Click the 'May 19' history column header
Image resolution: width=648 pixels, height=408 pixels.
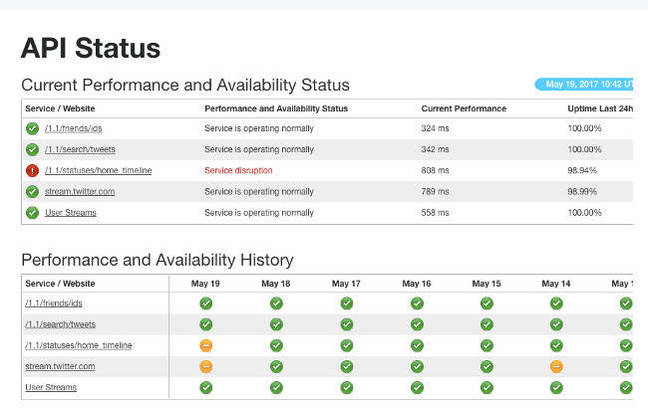point(205,284)
